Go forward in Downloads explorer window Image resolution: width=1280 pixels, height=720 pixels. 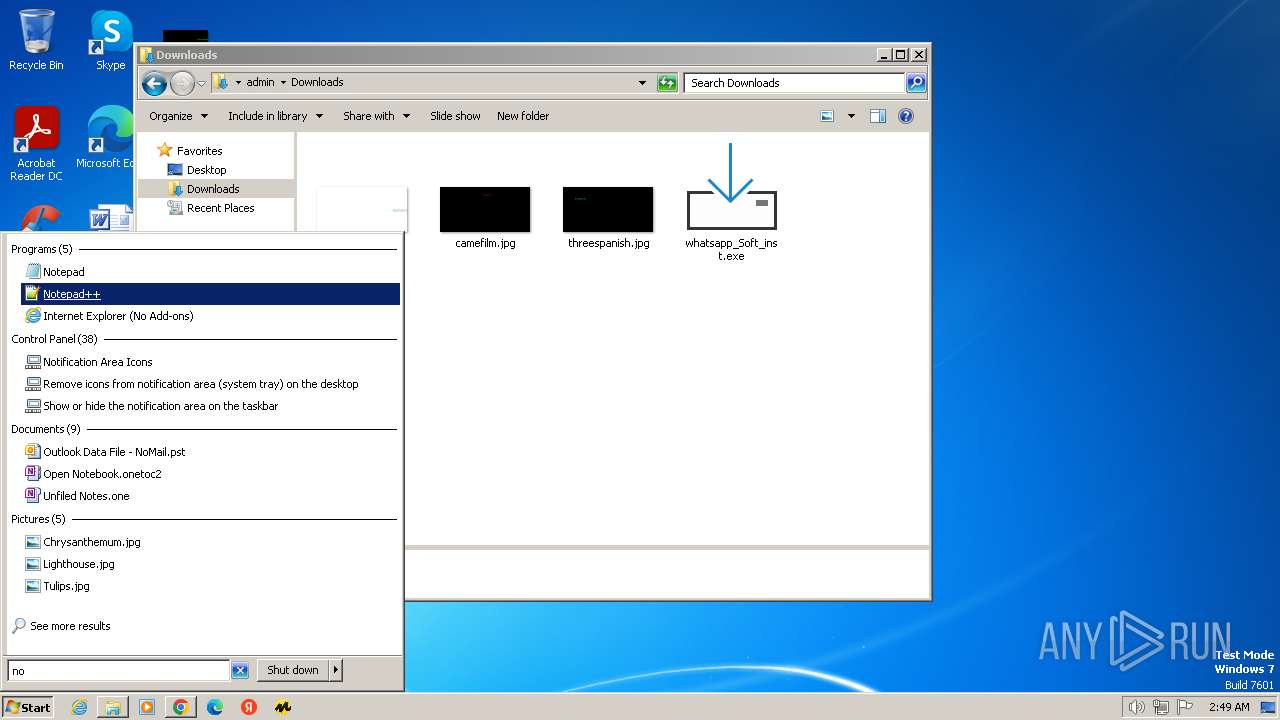tap(182, 83)
